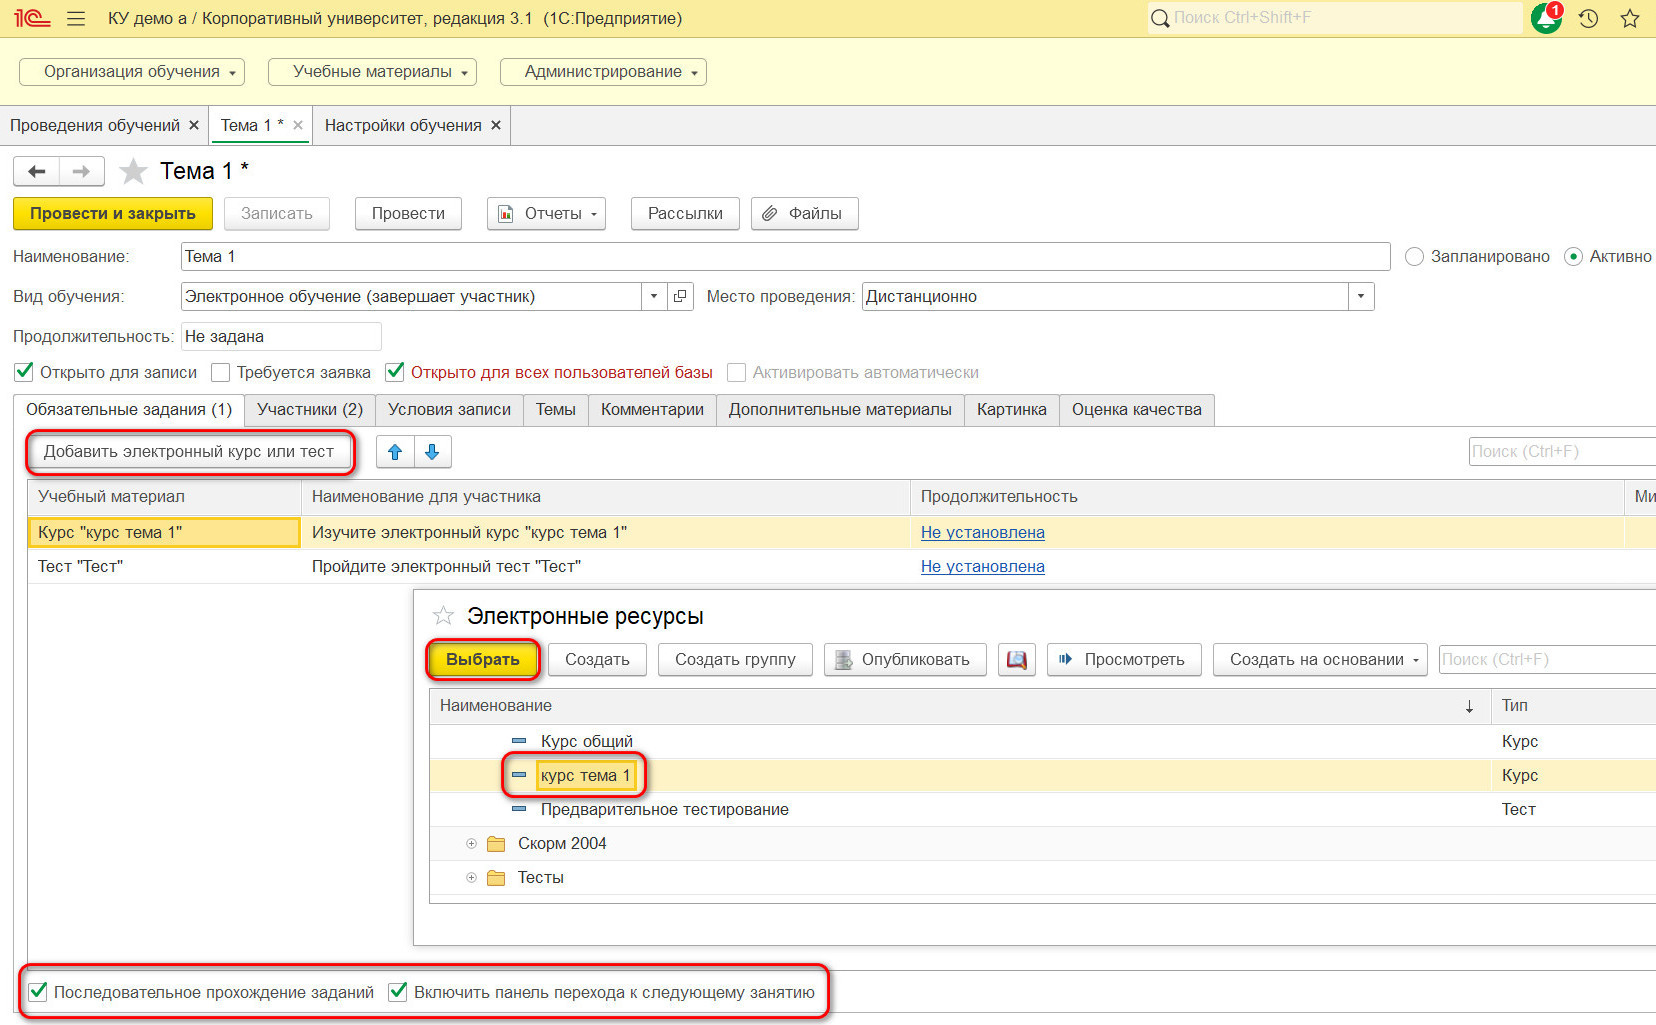Uncheck Последовательное прохождение заданий
This screenshot has width=1656, height=1025.
click(x=38, y=992)
